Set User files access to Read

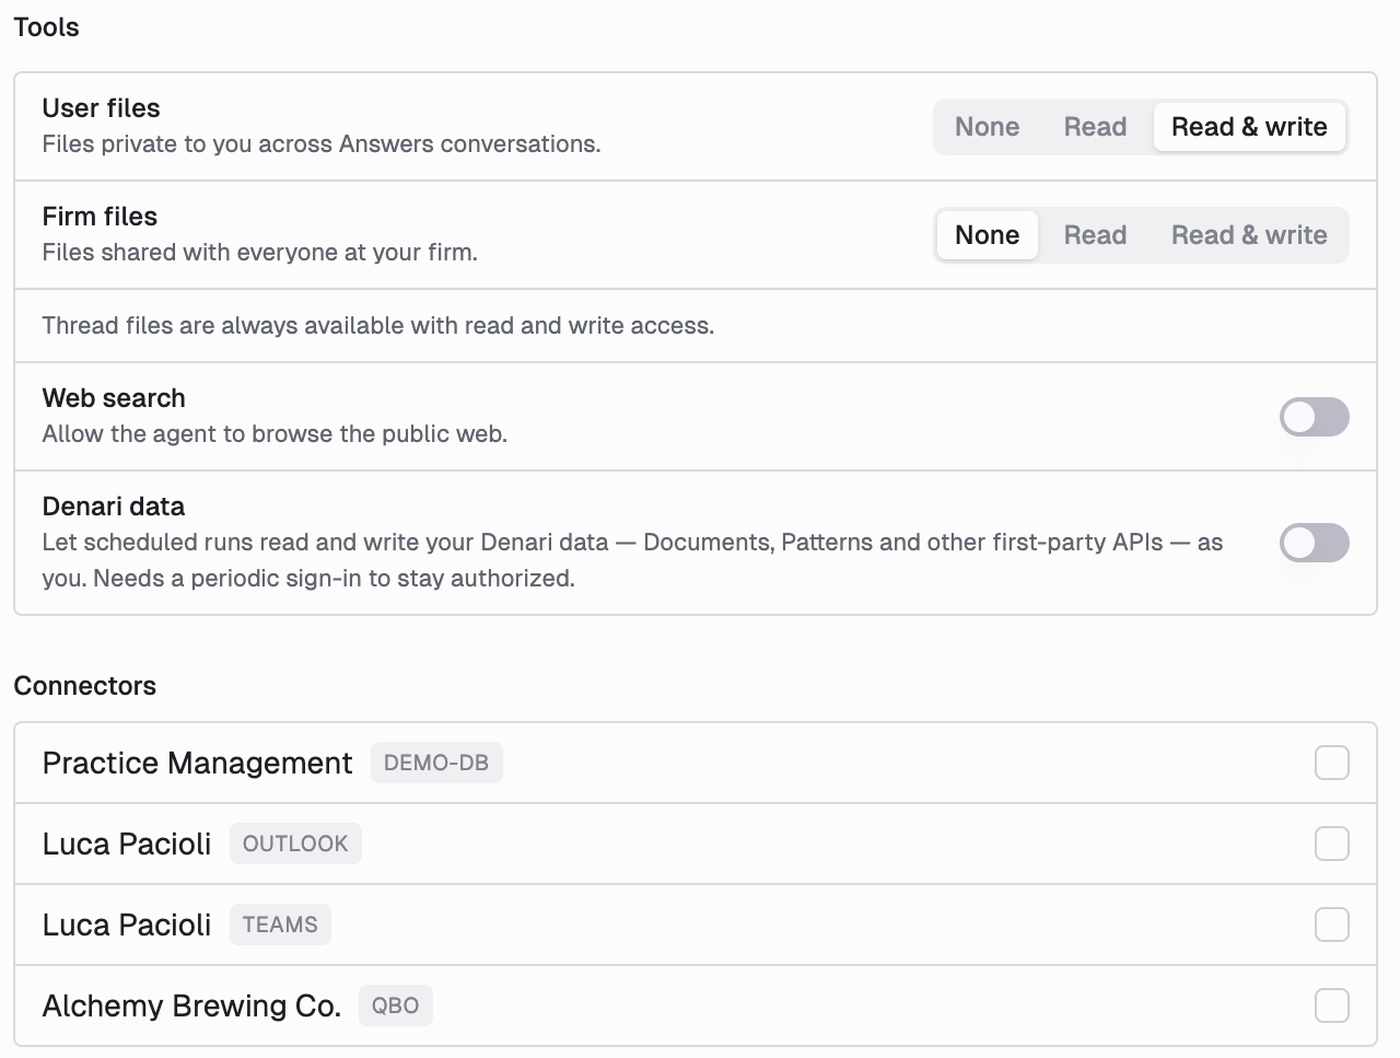tap(1095, 127)
